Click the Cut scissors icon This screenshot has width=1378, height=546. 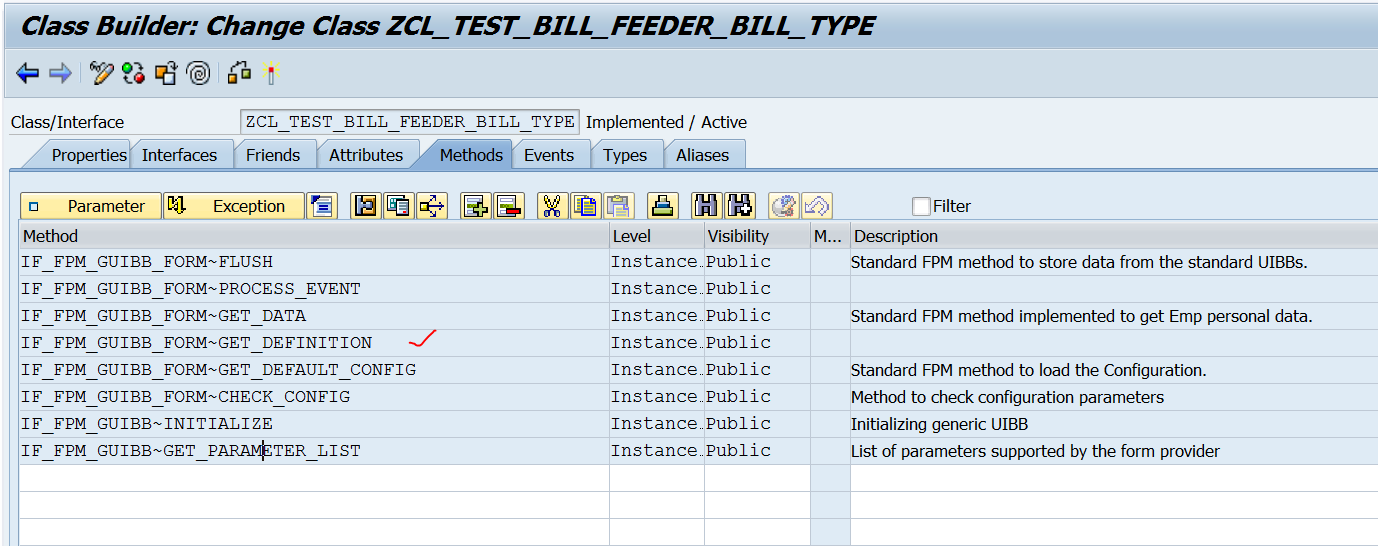coord(552,206)
